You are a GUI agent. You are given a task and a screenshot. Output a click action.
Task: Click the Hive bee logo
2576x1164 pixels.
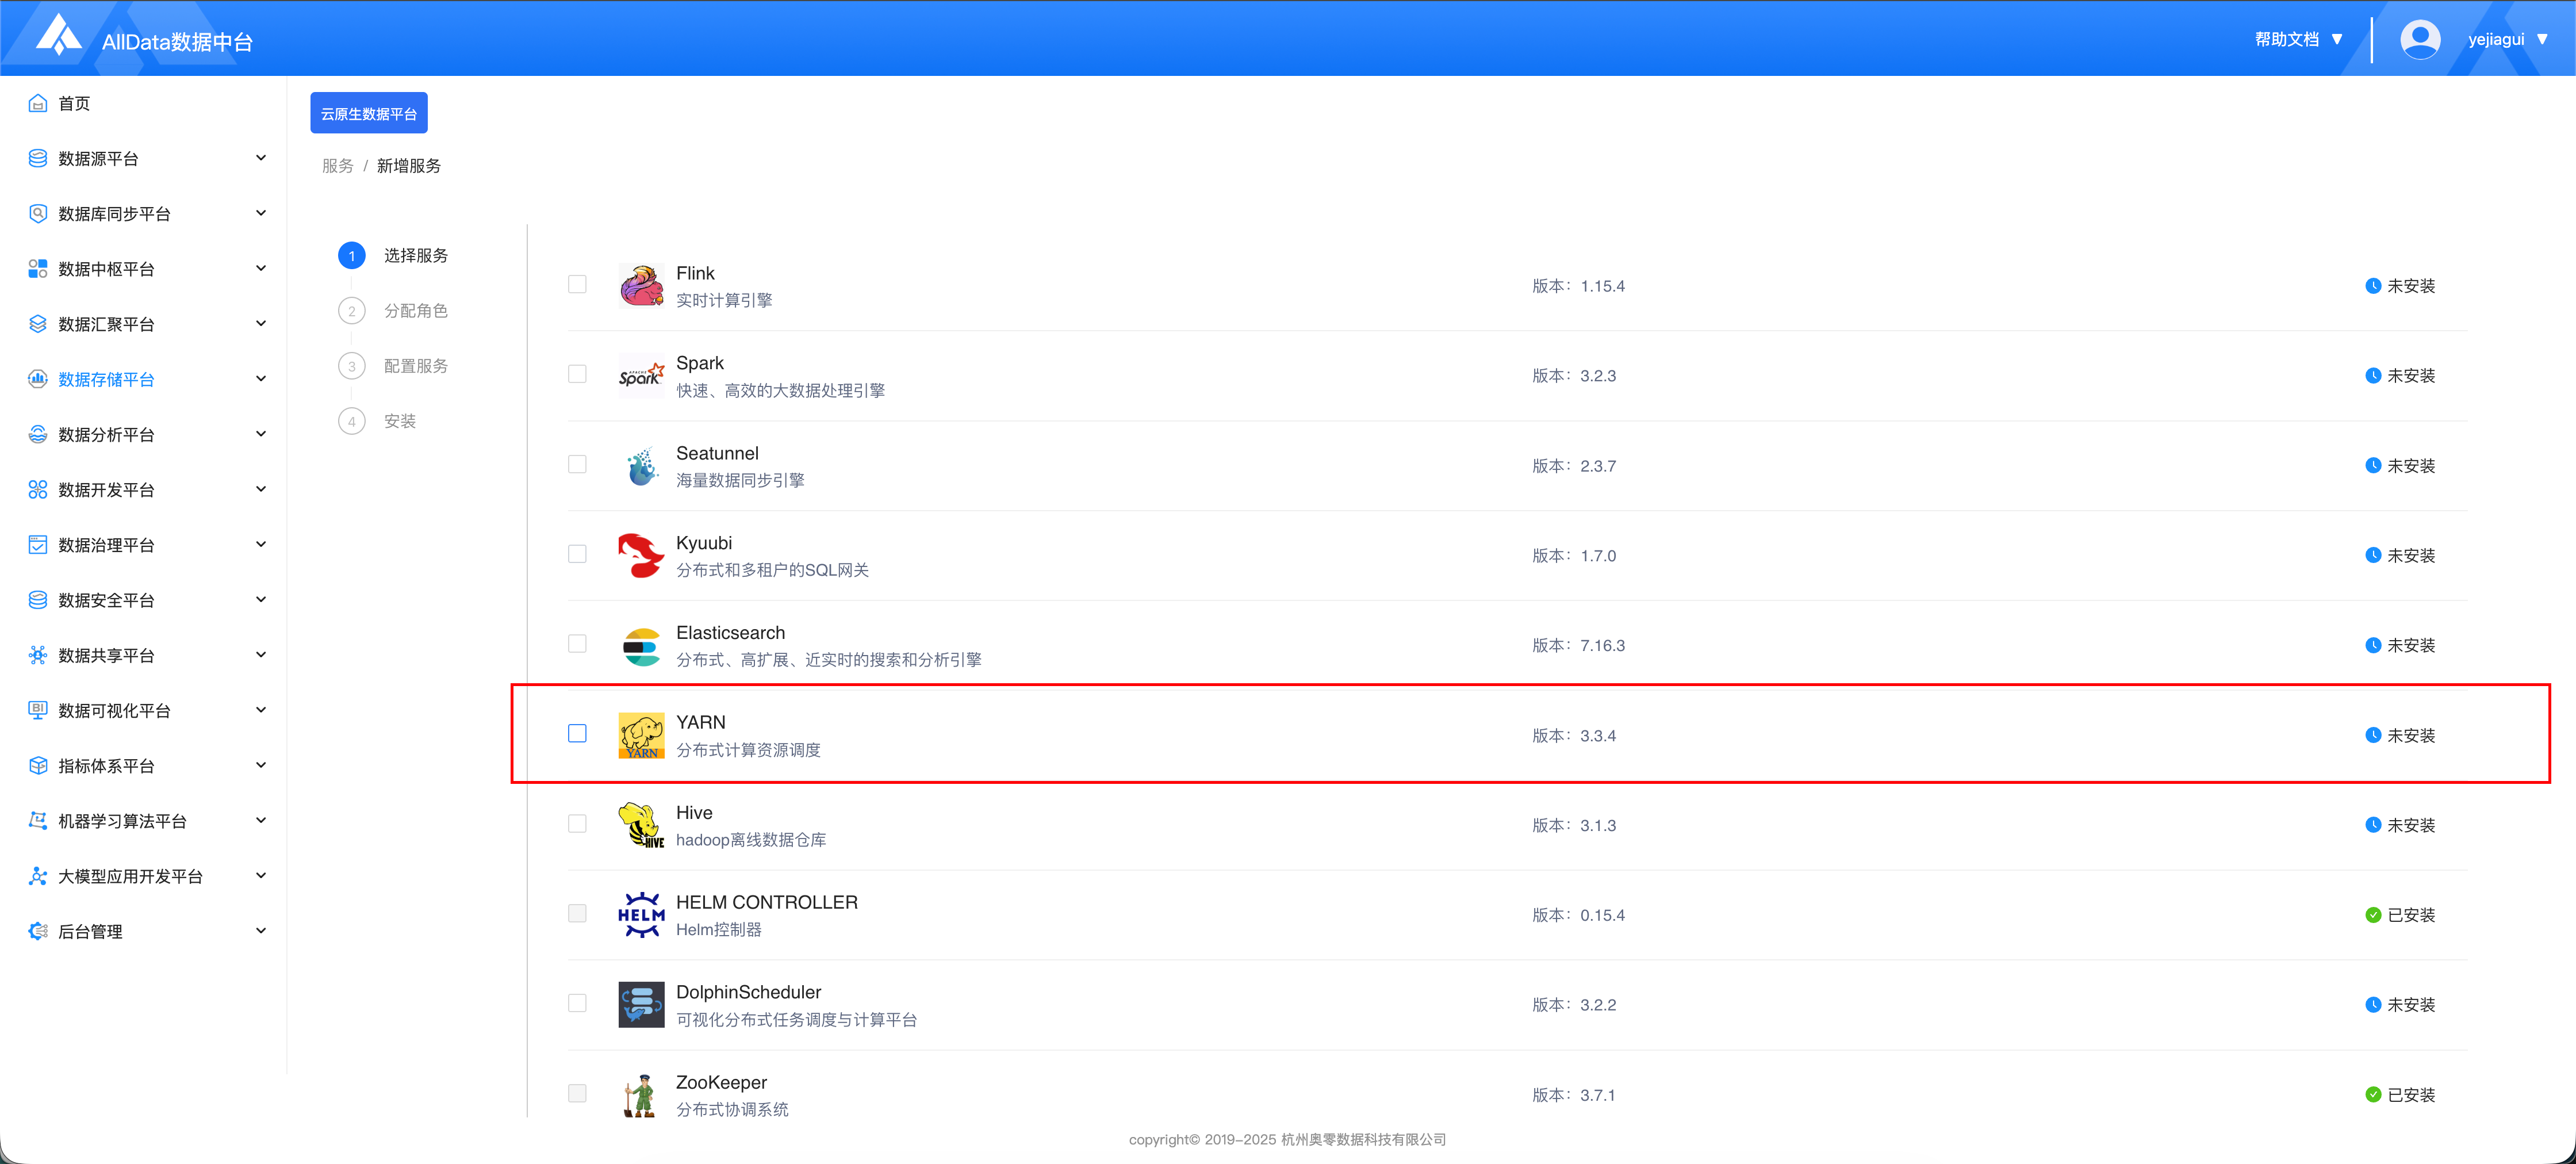point(641,825)
